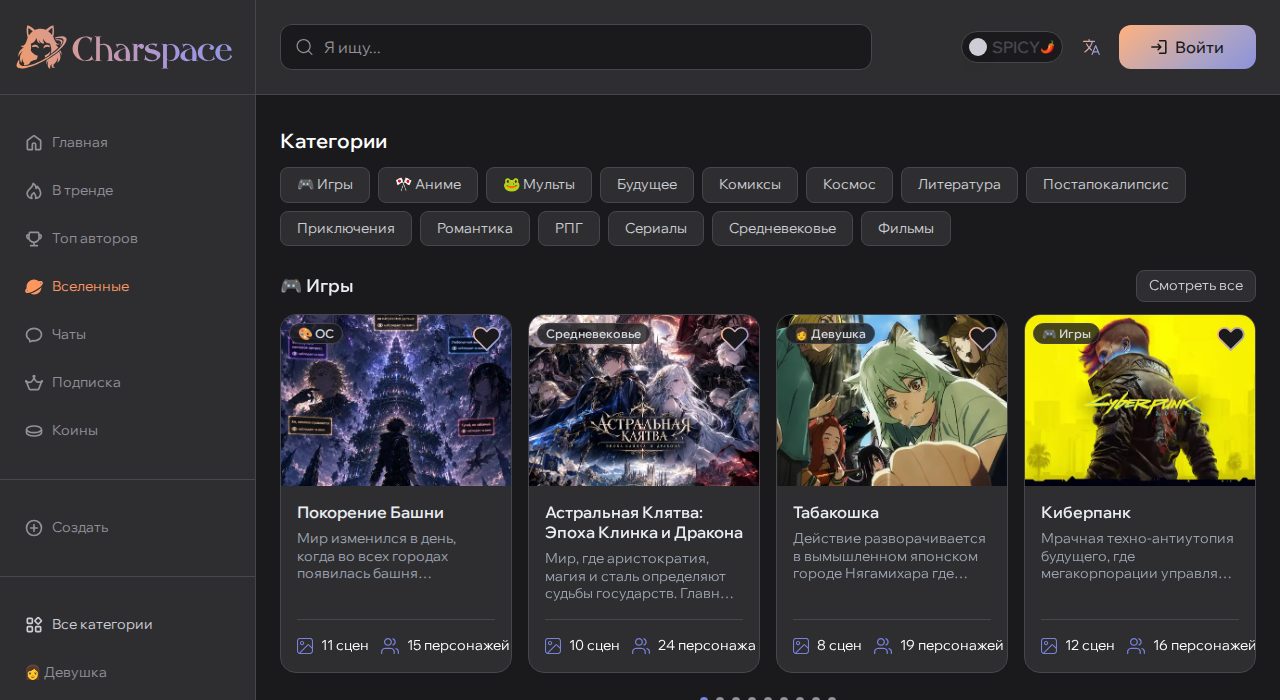Select Девушка in the sidebar

tap(65, 672)
